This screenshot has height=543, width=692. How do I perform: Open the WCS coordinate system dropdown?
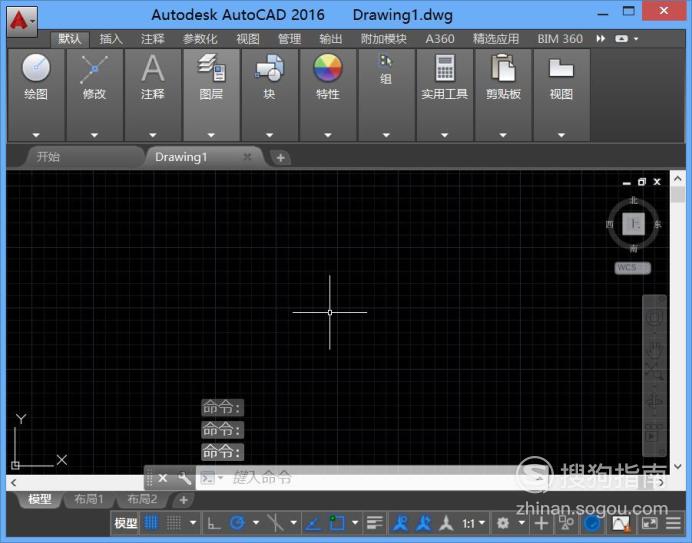click(x=632, y=268)
